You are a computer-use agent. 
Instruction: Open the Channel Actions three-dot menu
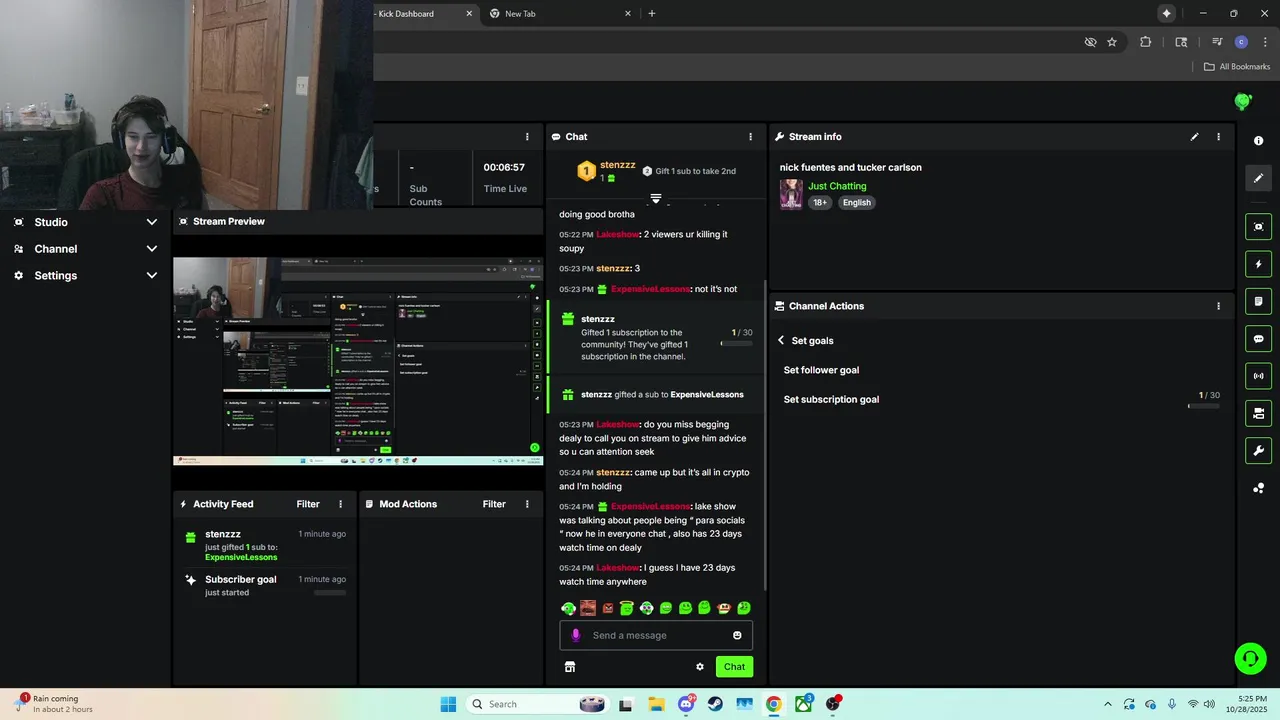1218,306
